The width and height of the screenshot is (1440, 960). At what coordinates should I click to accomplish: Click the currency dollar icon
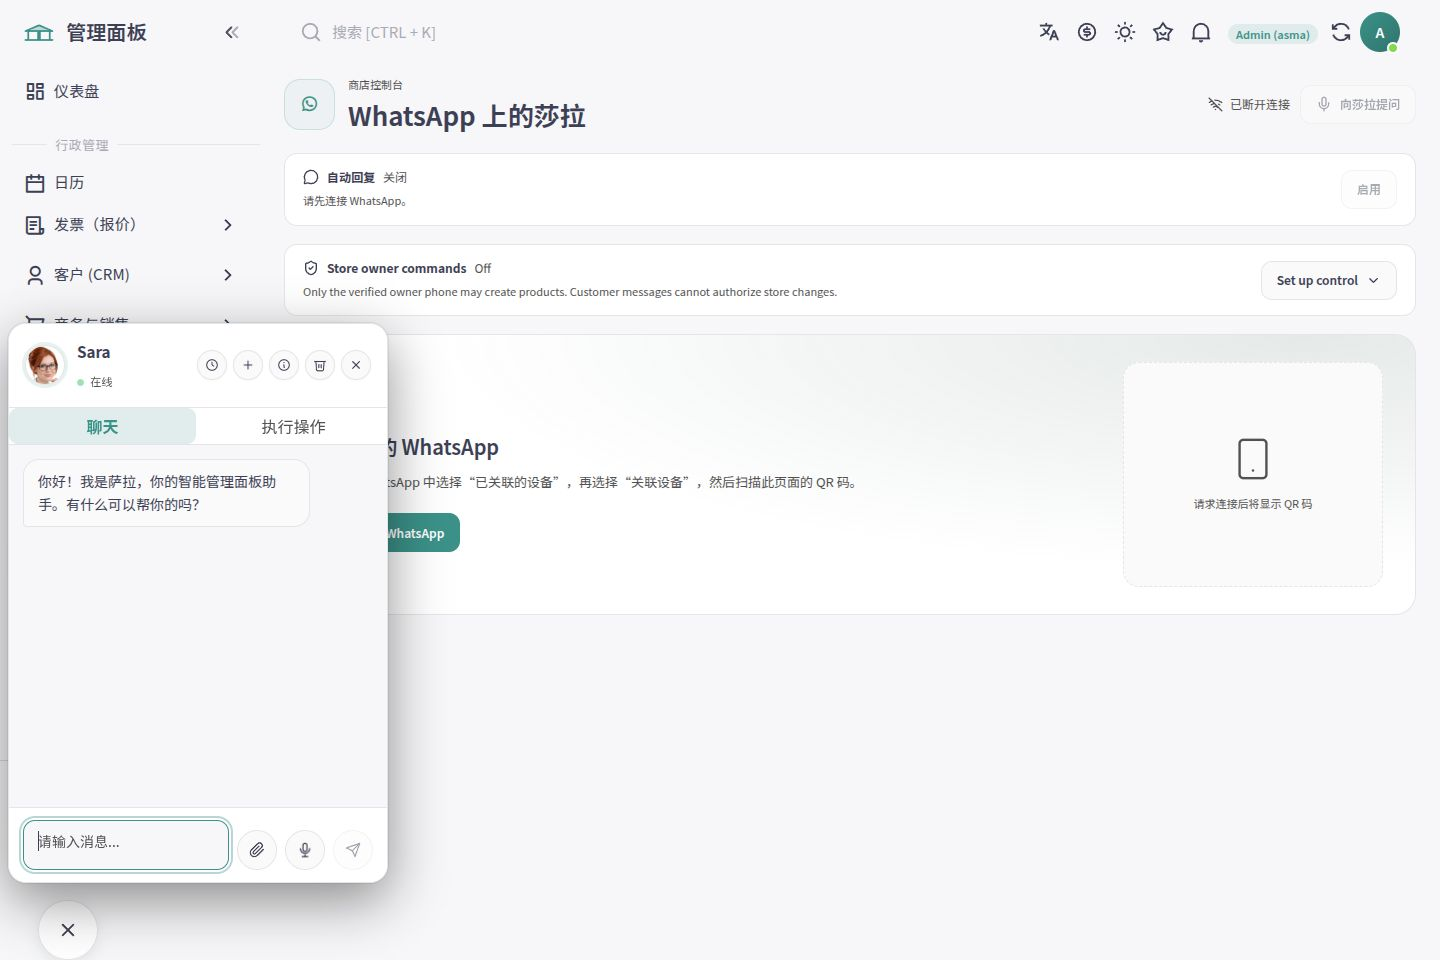[1087, 32]
